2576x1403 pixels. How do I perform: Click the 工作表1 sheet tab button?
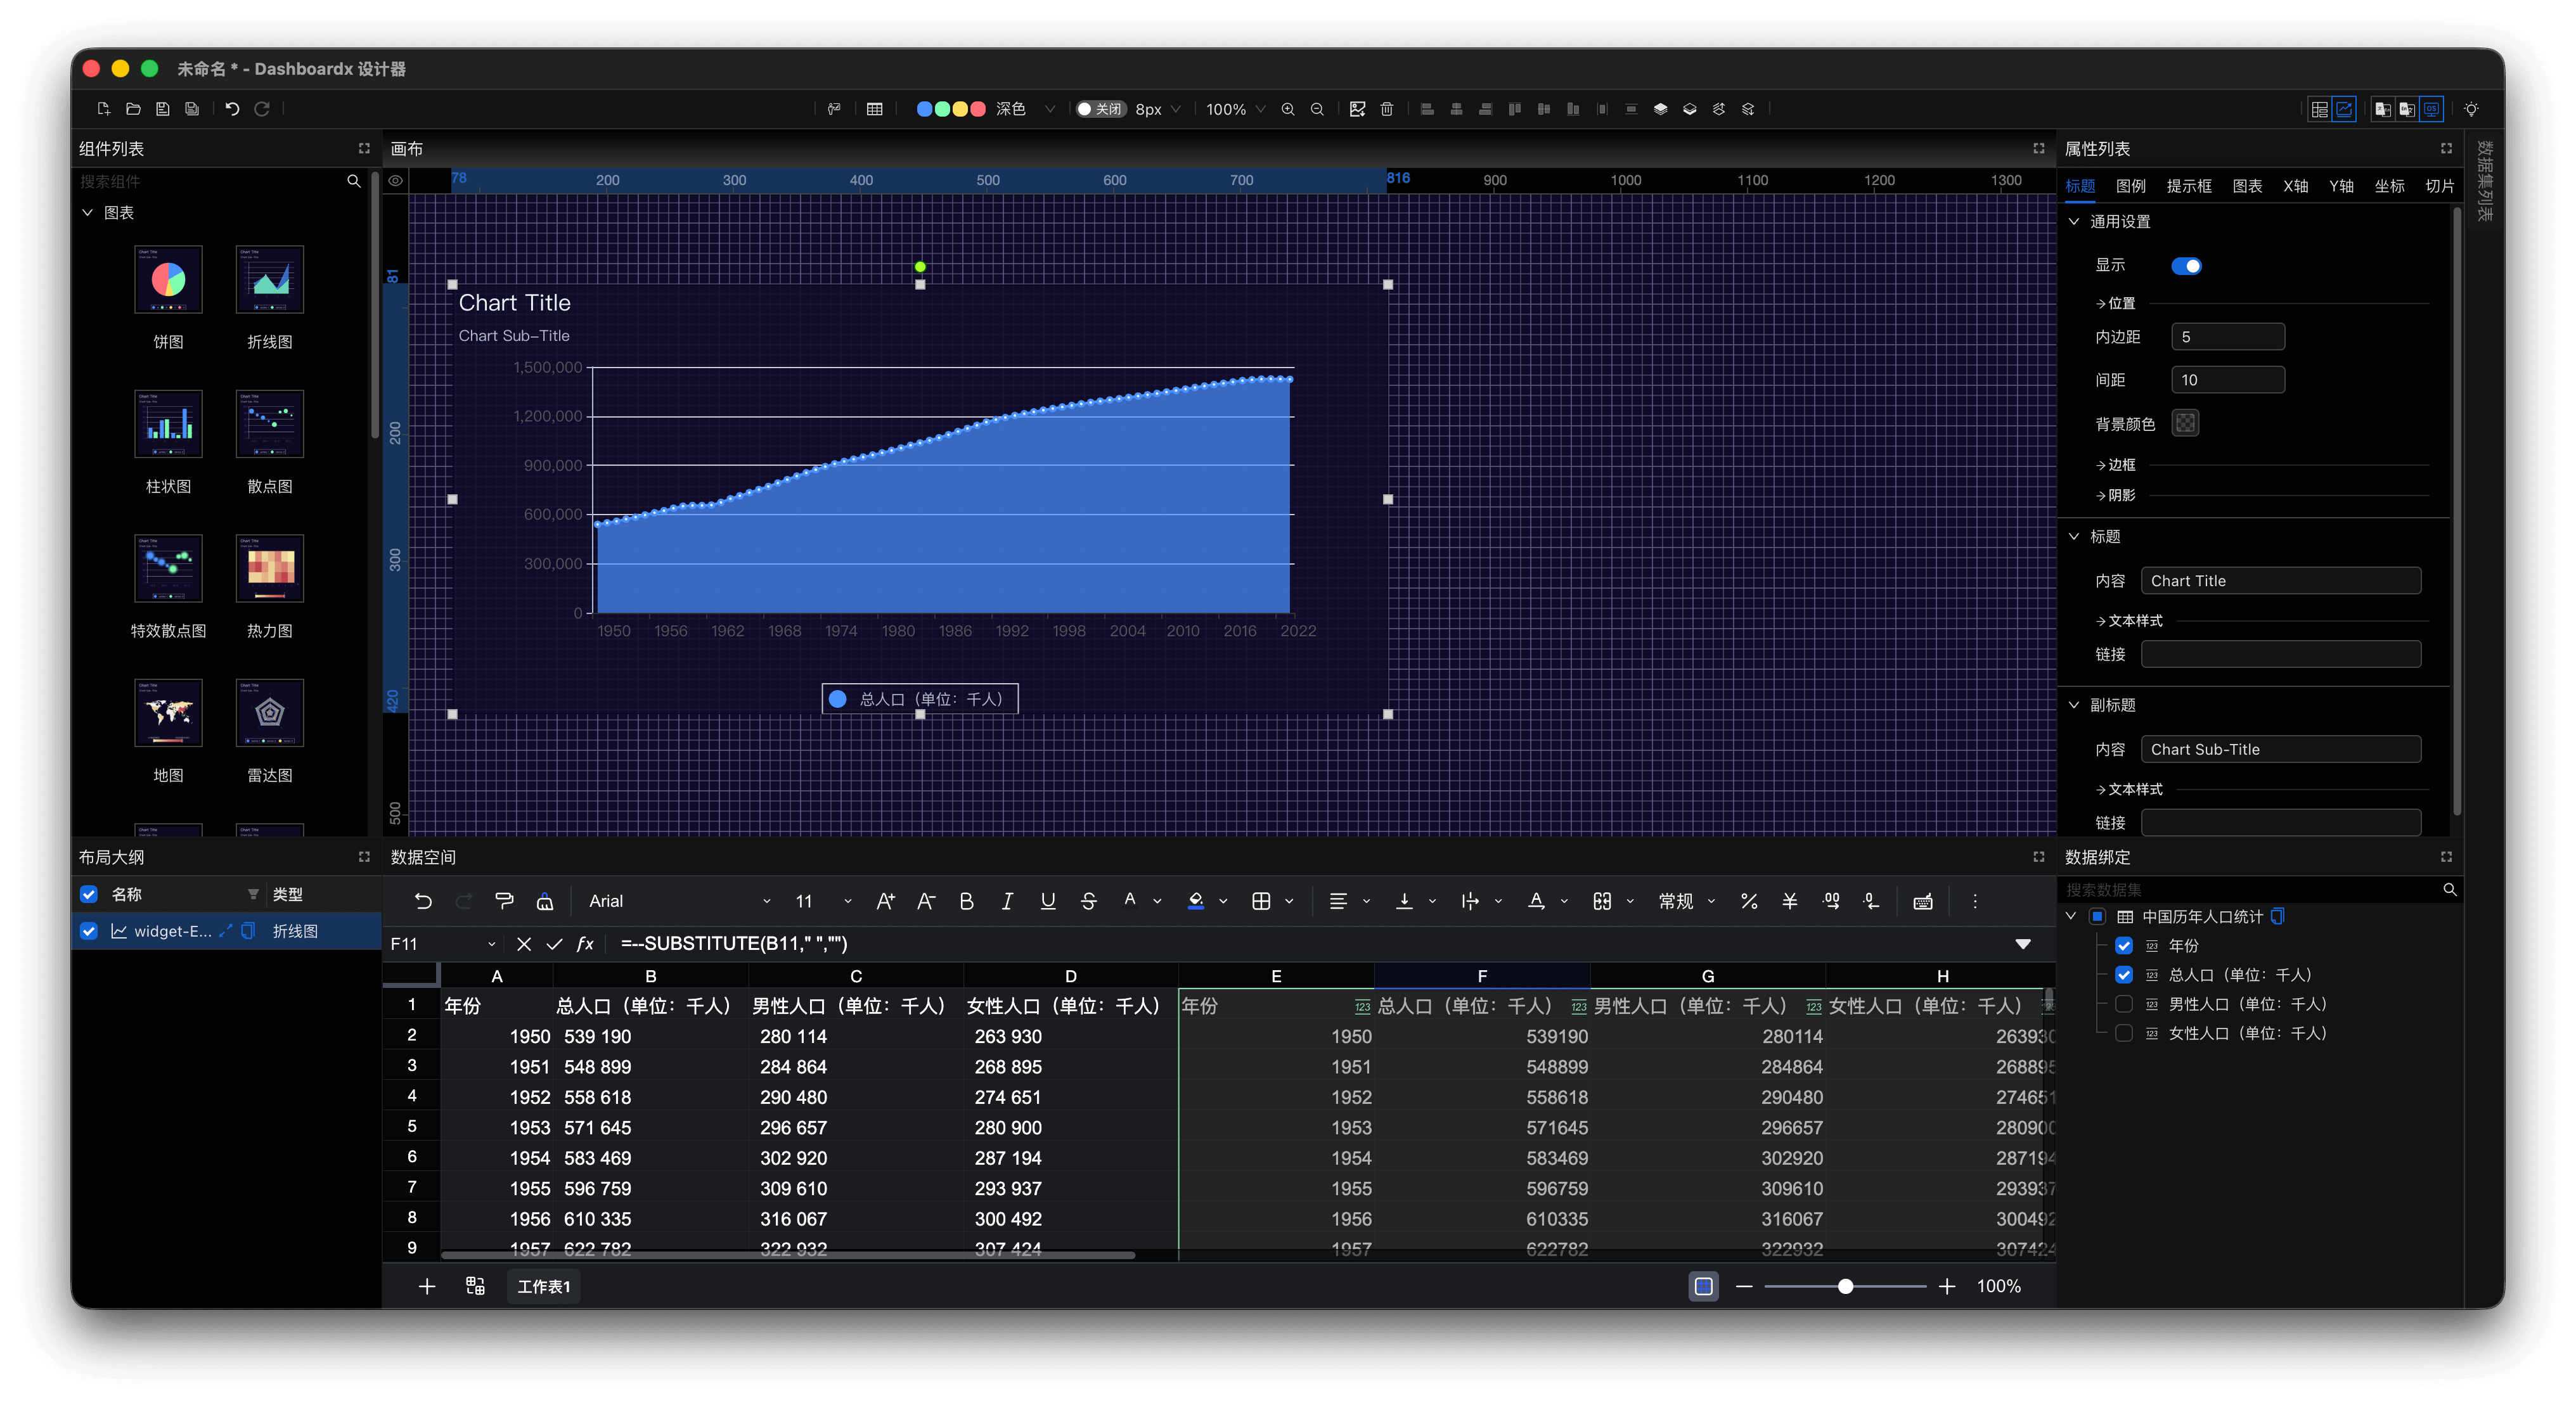[543, 1286]
